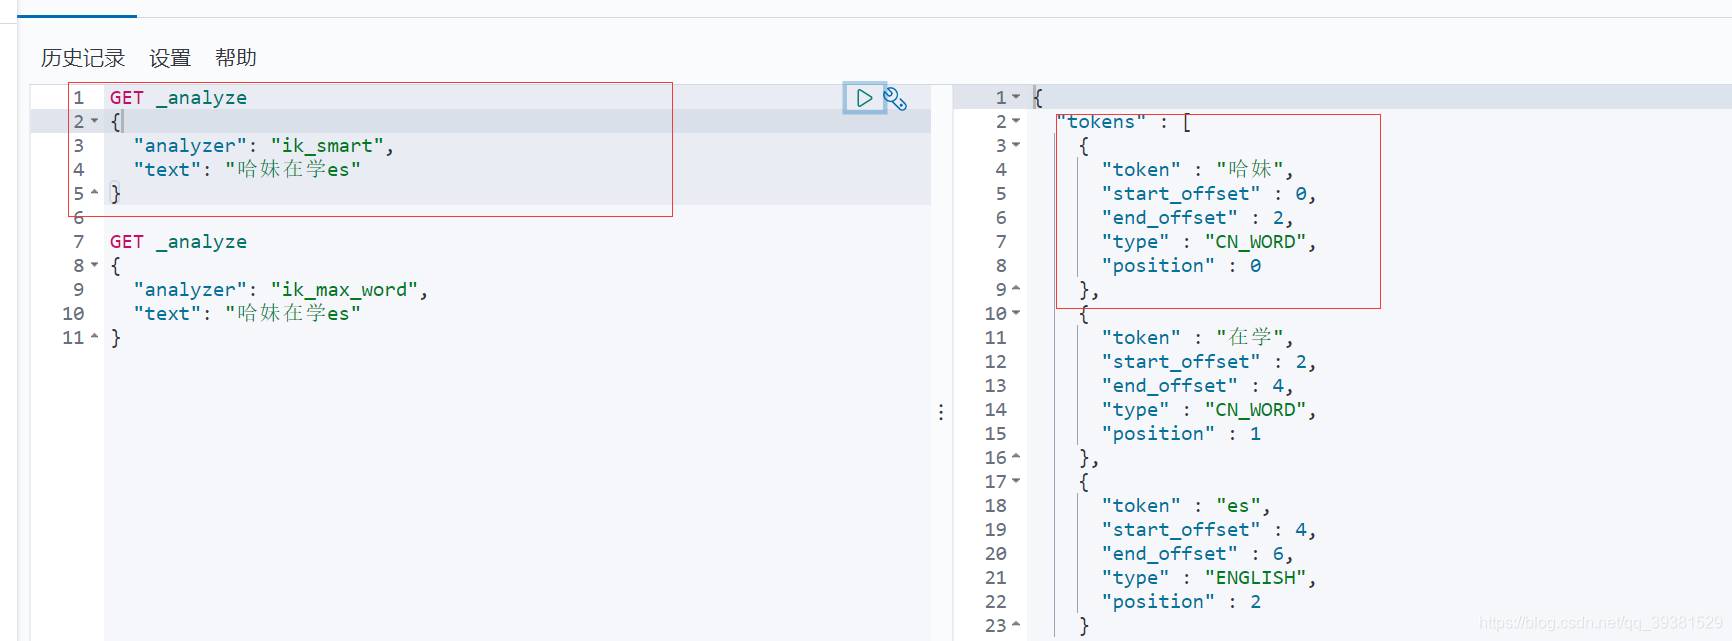
Task: Collapse third token object at response line 17
Action: pos(1016,481)
